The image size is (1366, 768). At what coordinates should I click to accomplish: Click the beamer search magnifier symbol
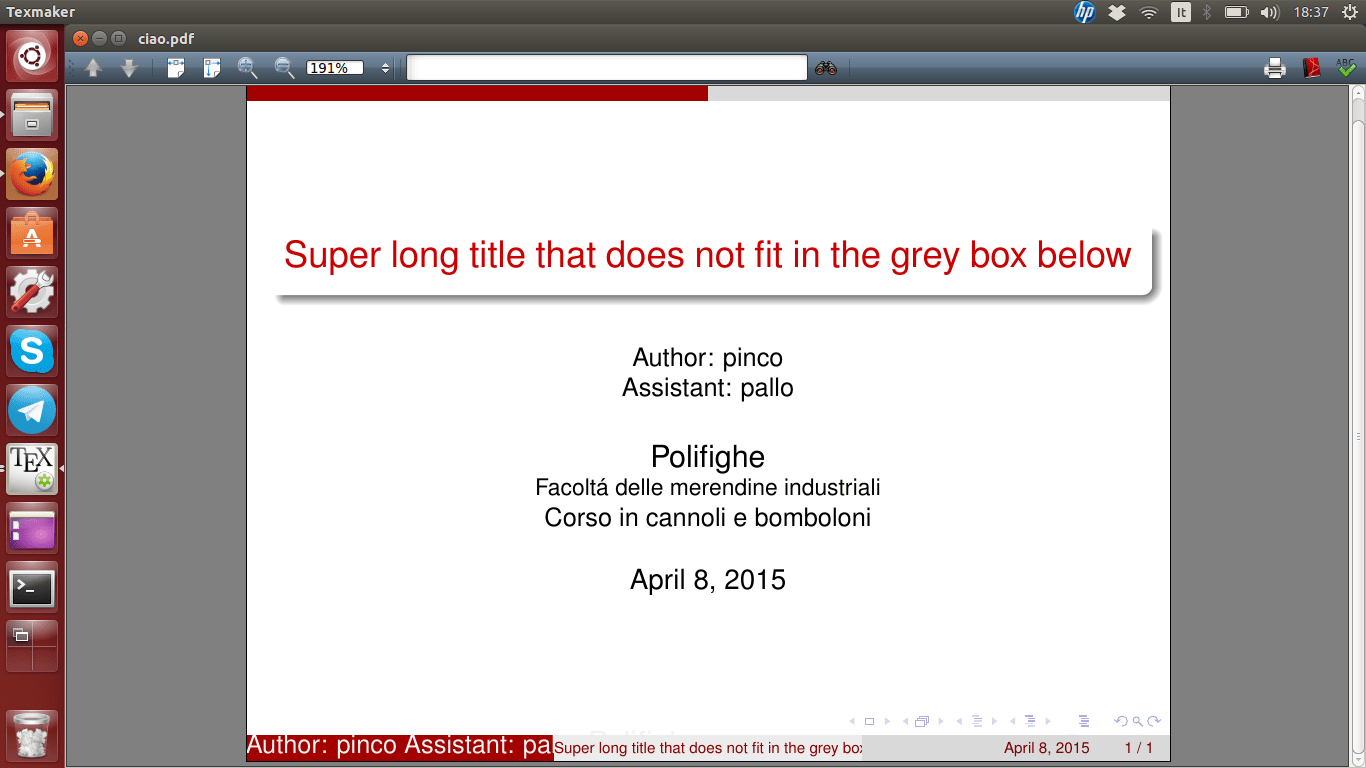click(1138, 721)
